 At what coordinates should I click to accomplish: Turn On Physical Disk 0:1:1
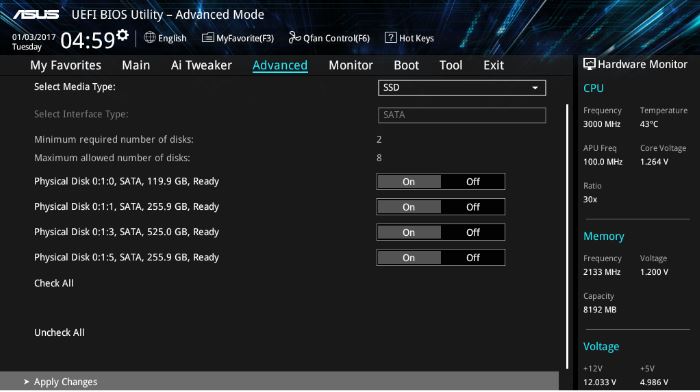tap(408, 207)
